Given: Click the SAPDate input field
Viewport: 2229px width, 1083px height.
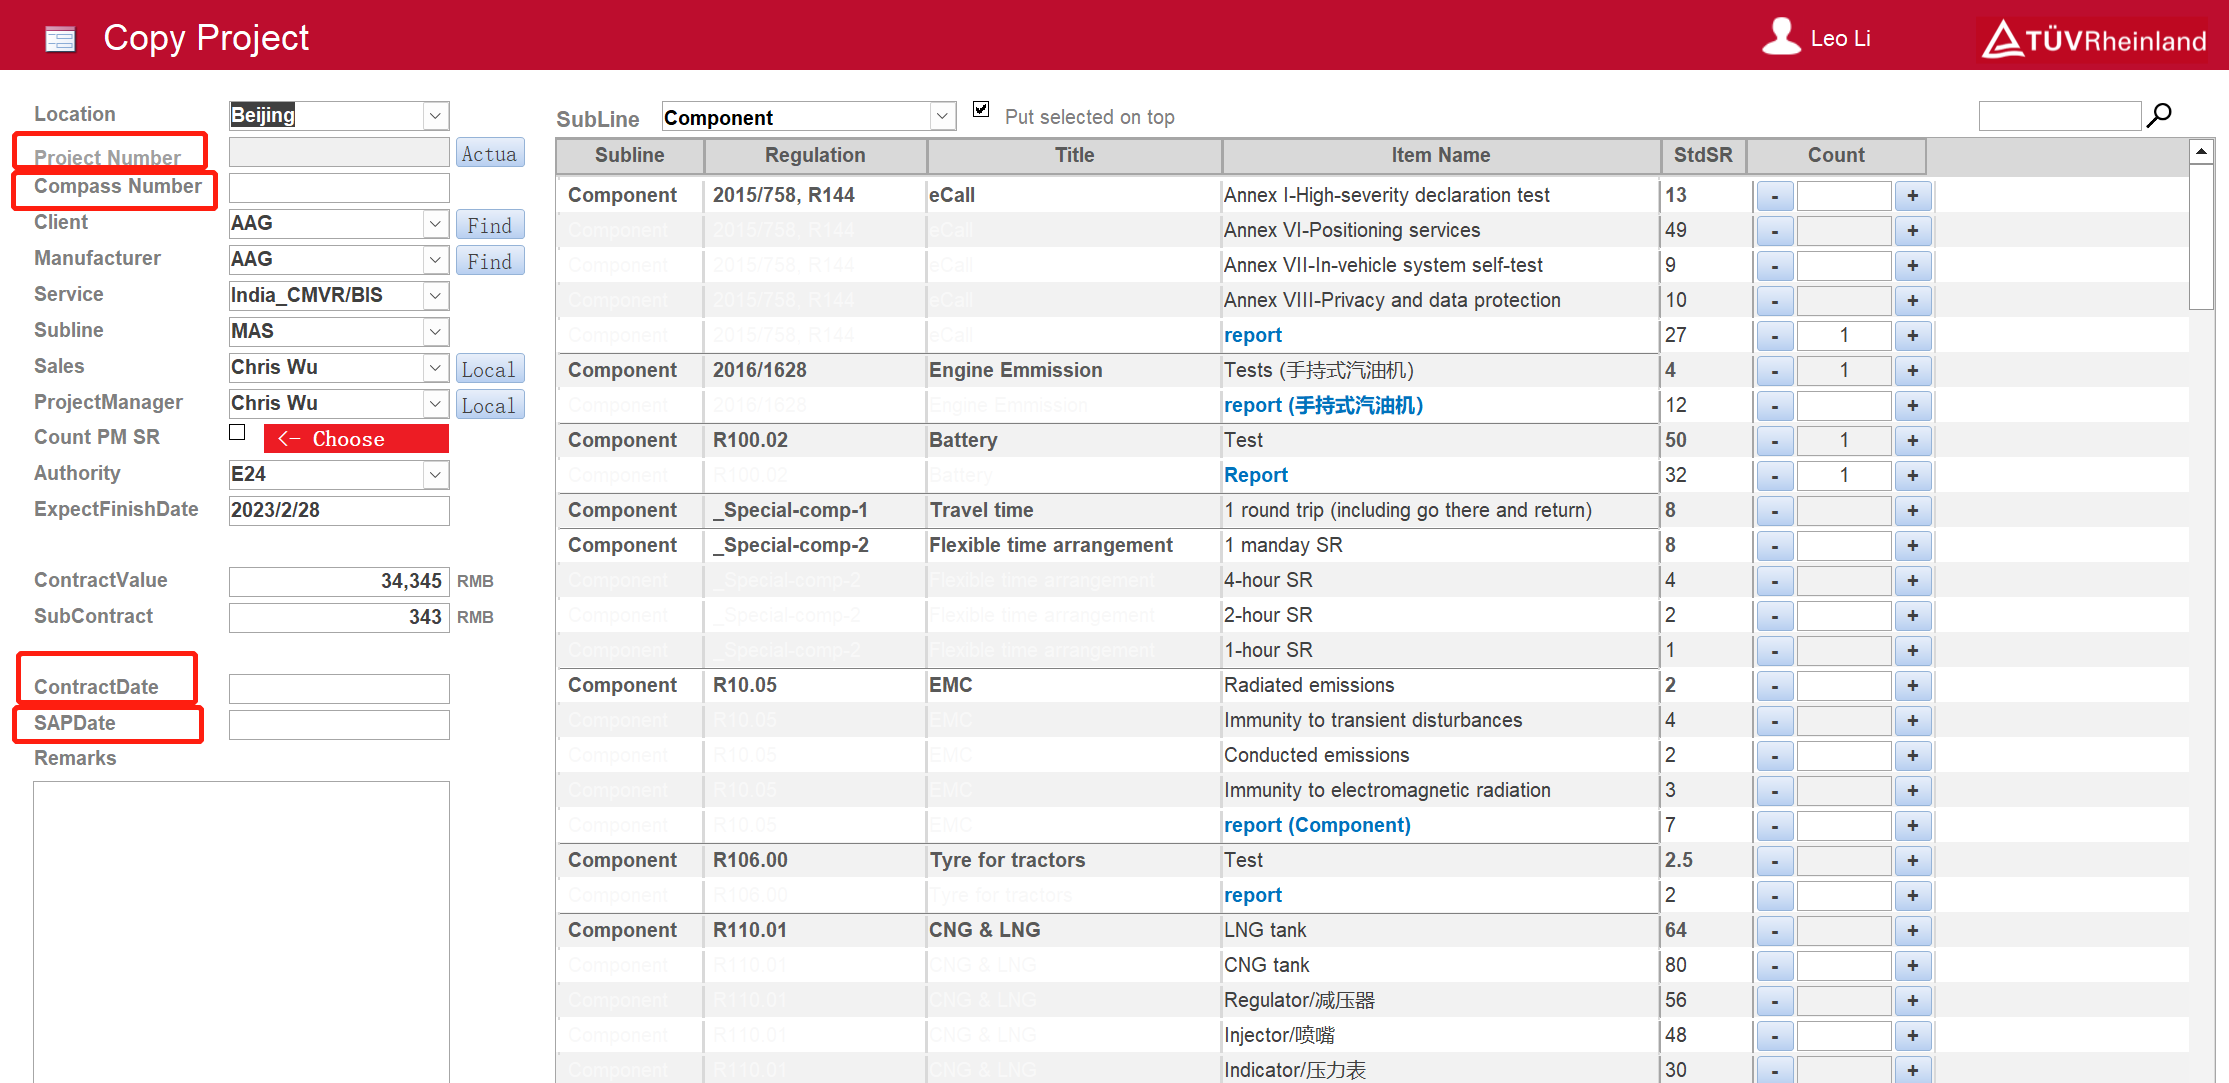Looking at the screenshot, I should click(339, 724).
